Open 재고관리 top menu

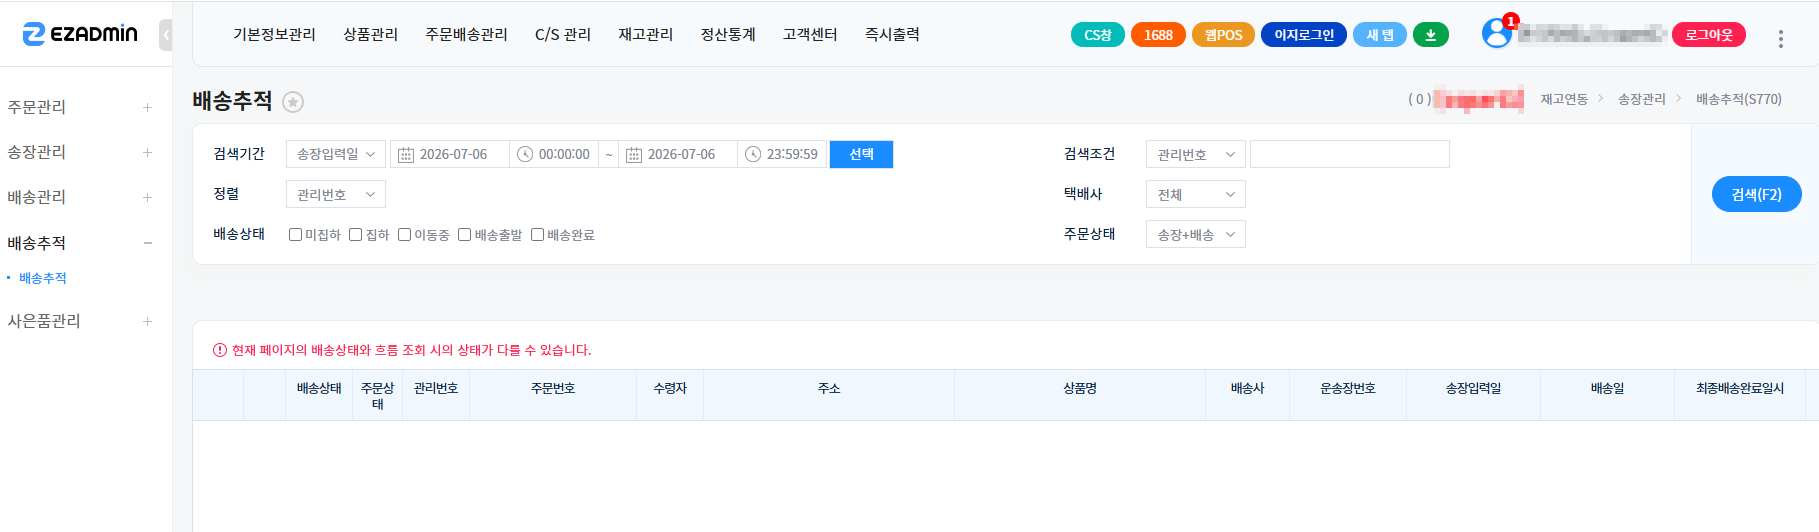[645, 34]
